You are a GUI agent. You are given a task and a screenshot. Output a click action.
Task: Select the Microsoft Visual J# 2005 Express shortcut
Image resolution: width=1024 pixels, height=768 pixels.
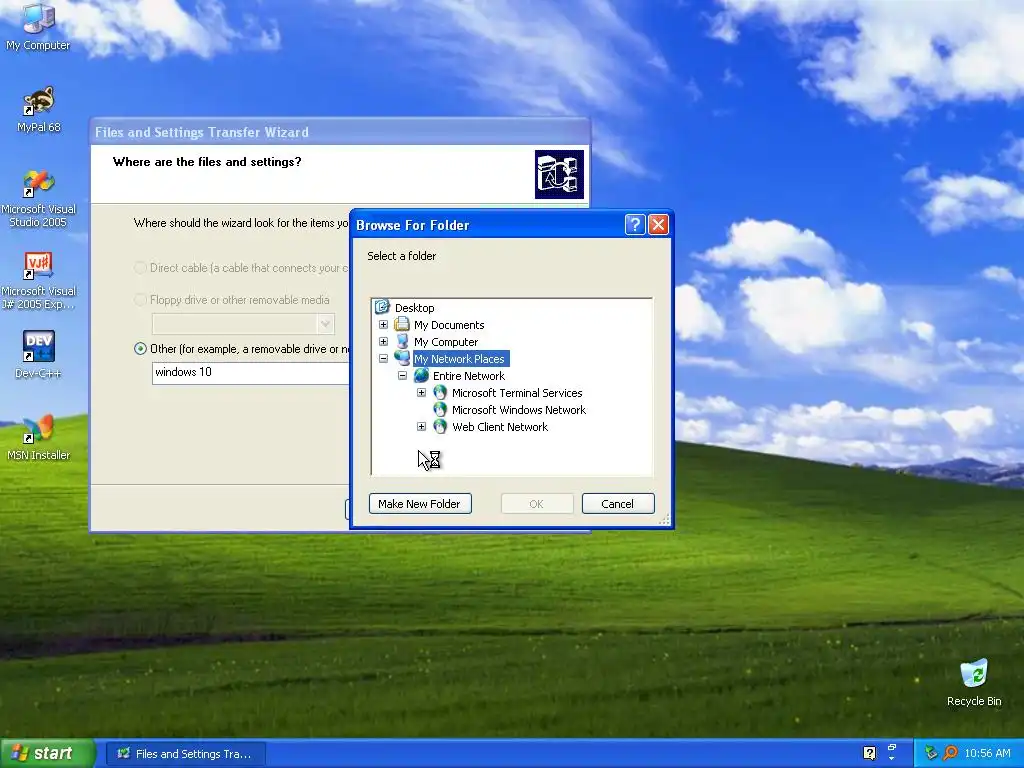pyautogui.click(x=38, y=281)
